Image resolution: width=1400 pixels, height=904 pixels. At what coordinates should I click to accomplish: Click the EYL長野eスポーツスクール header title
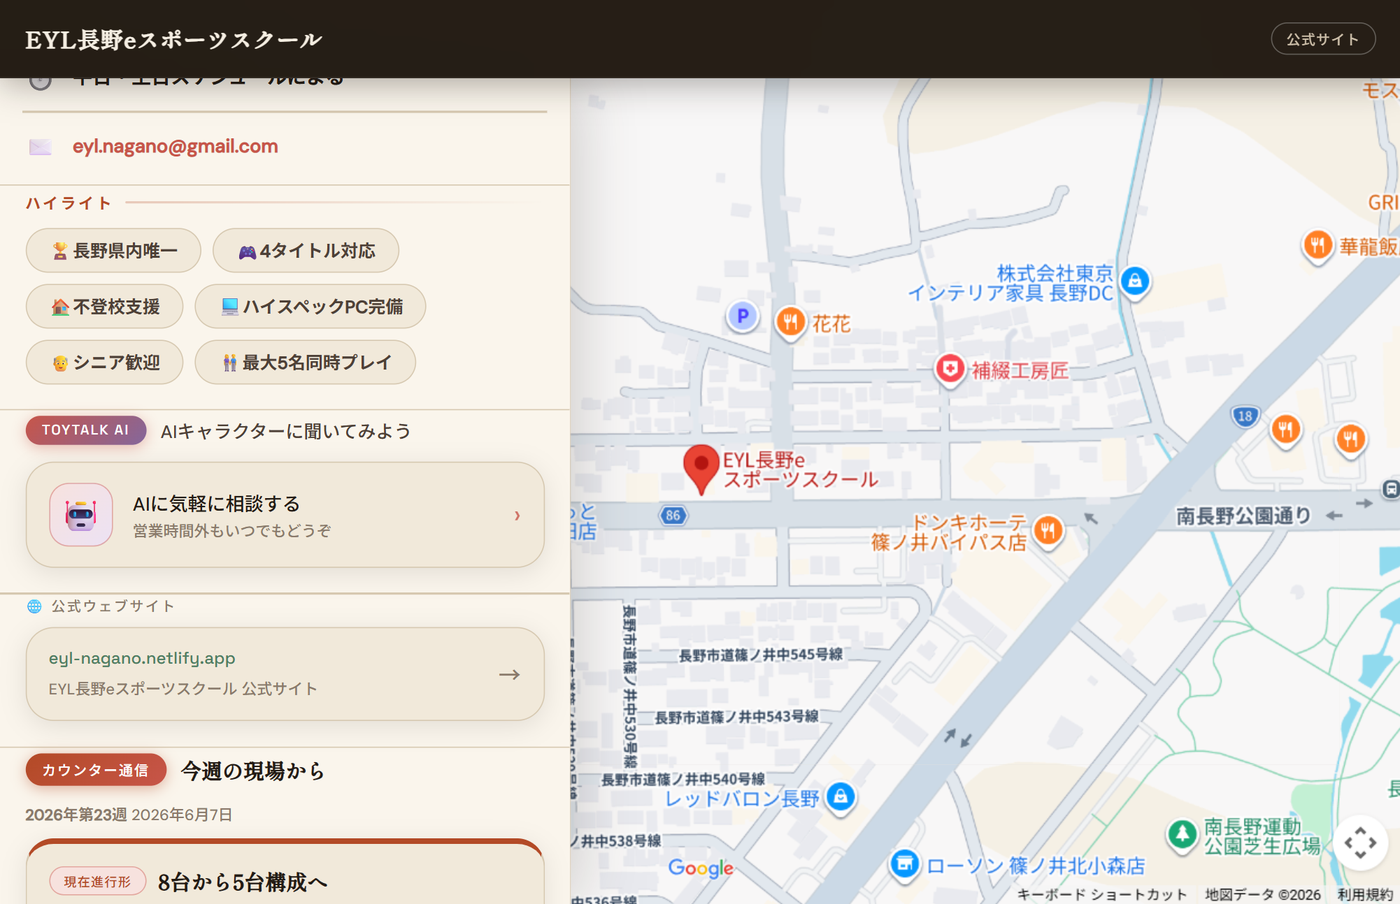tap(174, 40)
